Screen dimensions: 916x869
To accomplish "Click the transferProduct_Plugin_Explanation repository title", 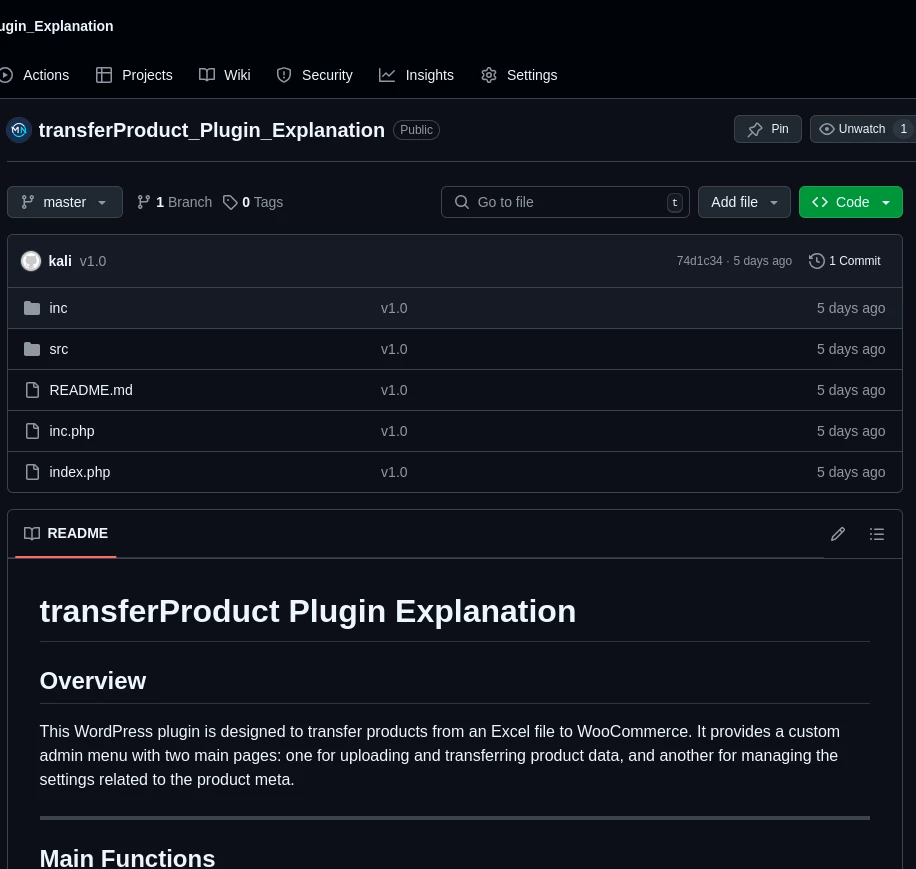I will click(211, 130).
